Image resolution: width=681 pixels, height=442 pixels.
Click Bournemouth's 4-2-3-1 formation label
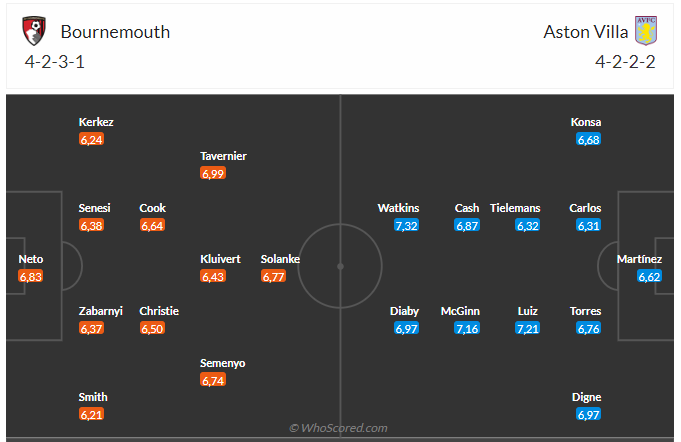click(x=54, y=62)
